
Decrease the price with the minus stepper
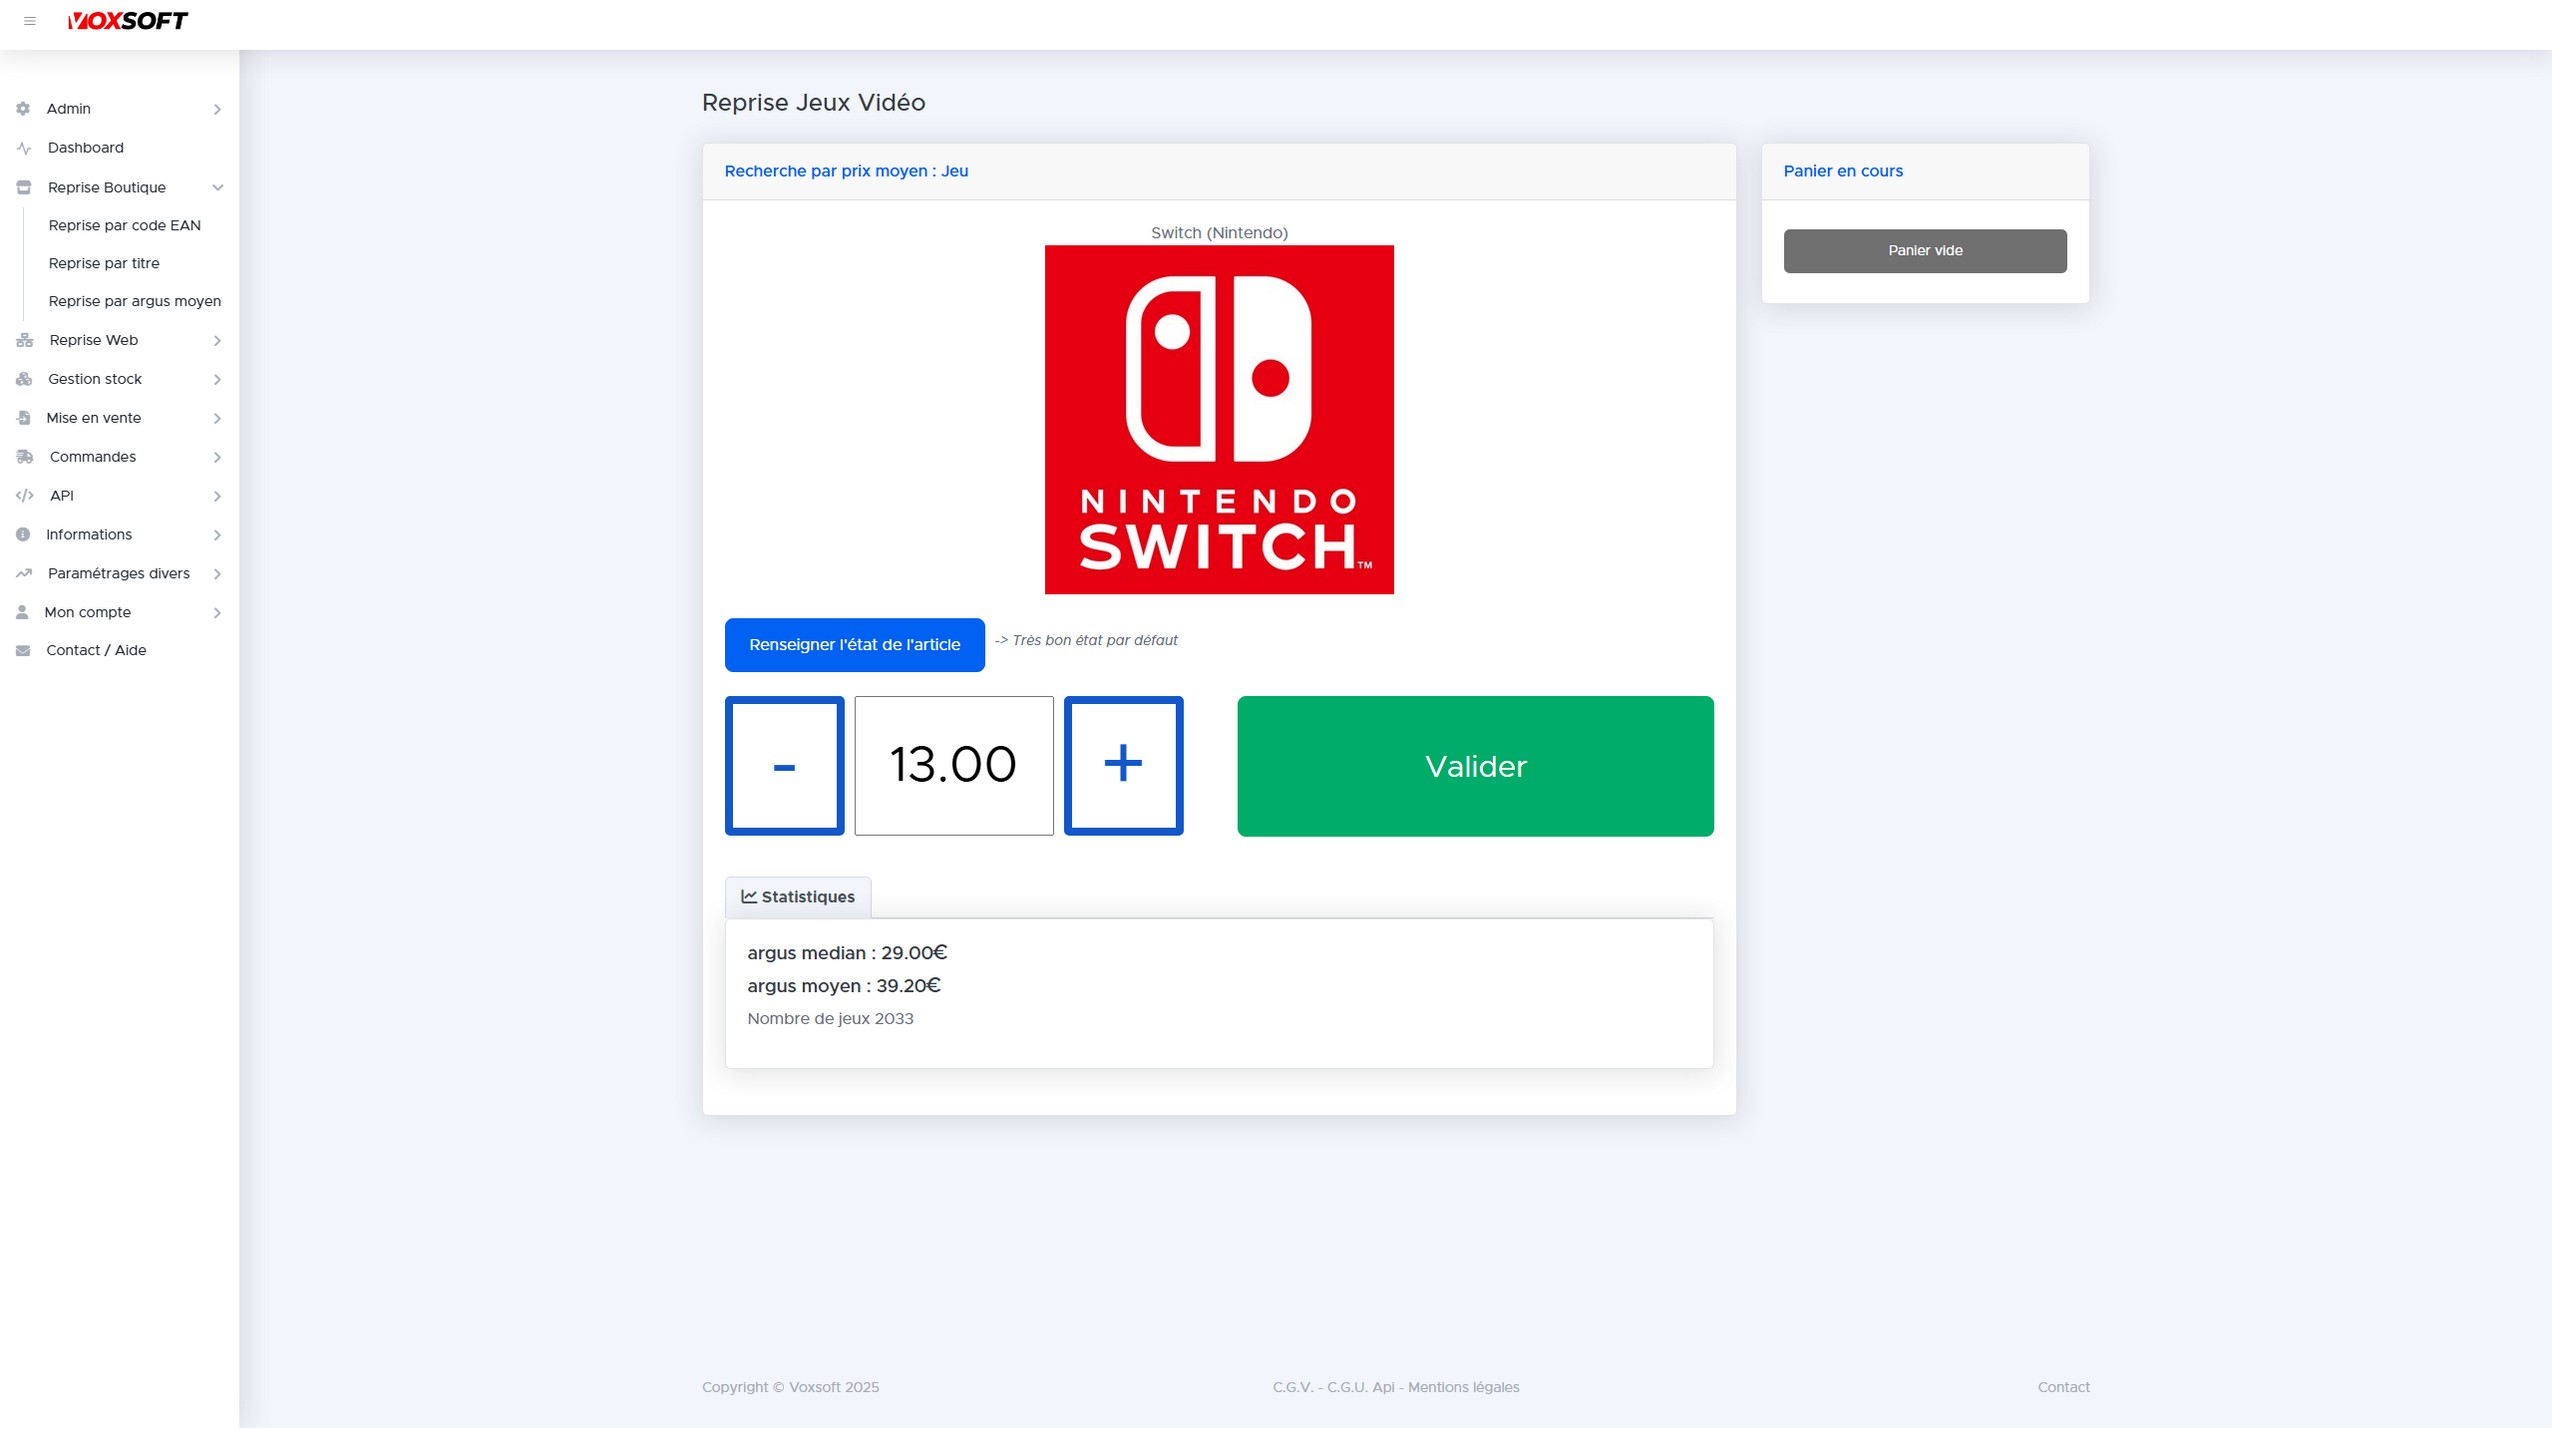click(x=784, y=765)
